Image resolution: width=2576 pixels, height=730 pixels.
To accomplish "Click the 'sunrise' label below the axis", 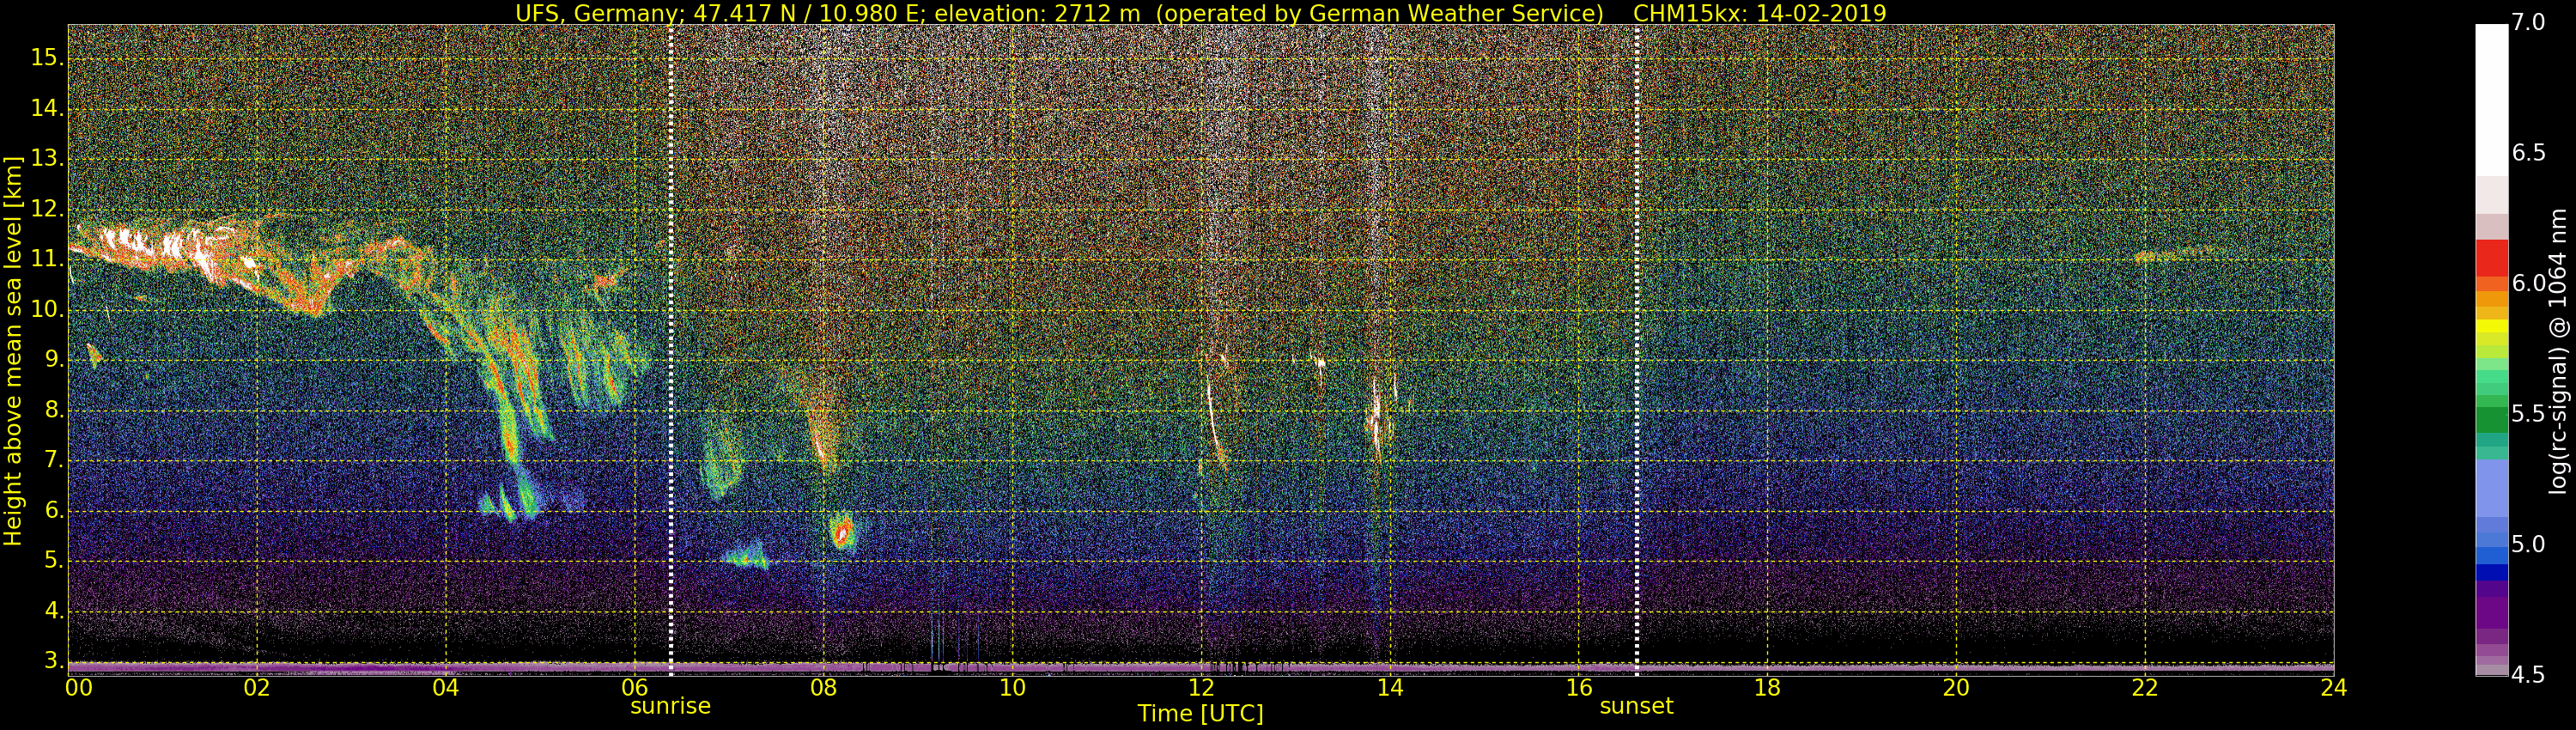I will (670, 706).
